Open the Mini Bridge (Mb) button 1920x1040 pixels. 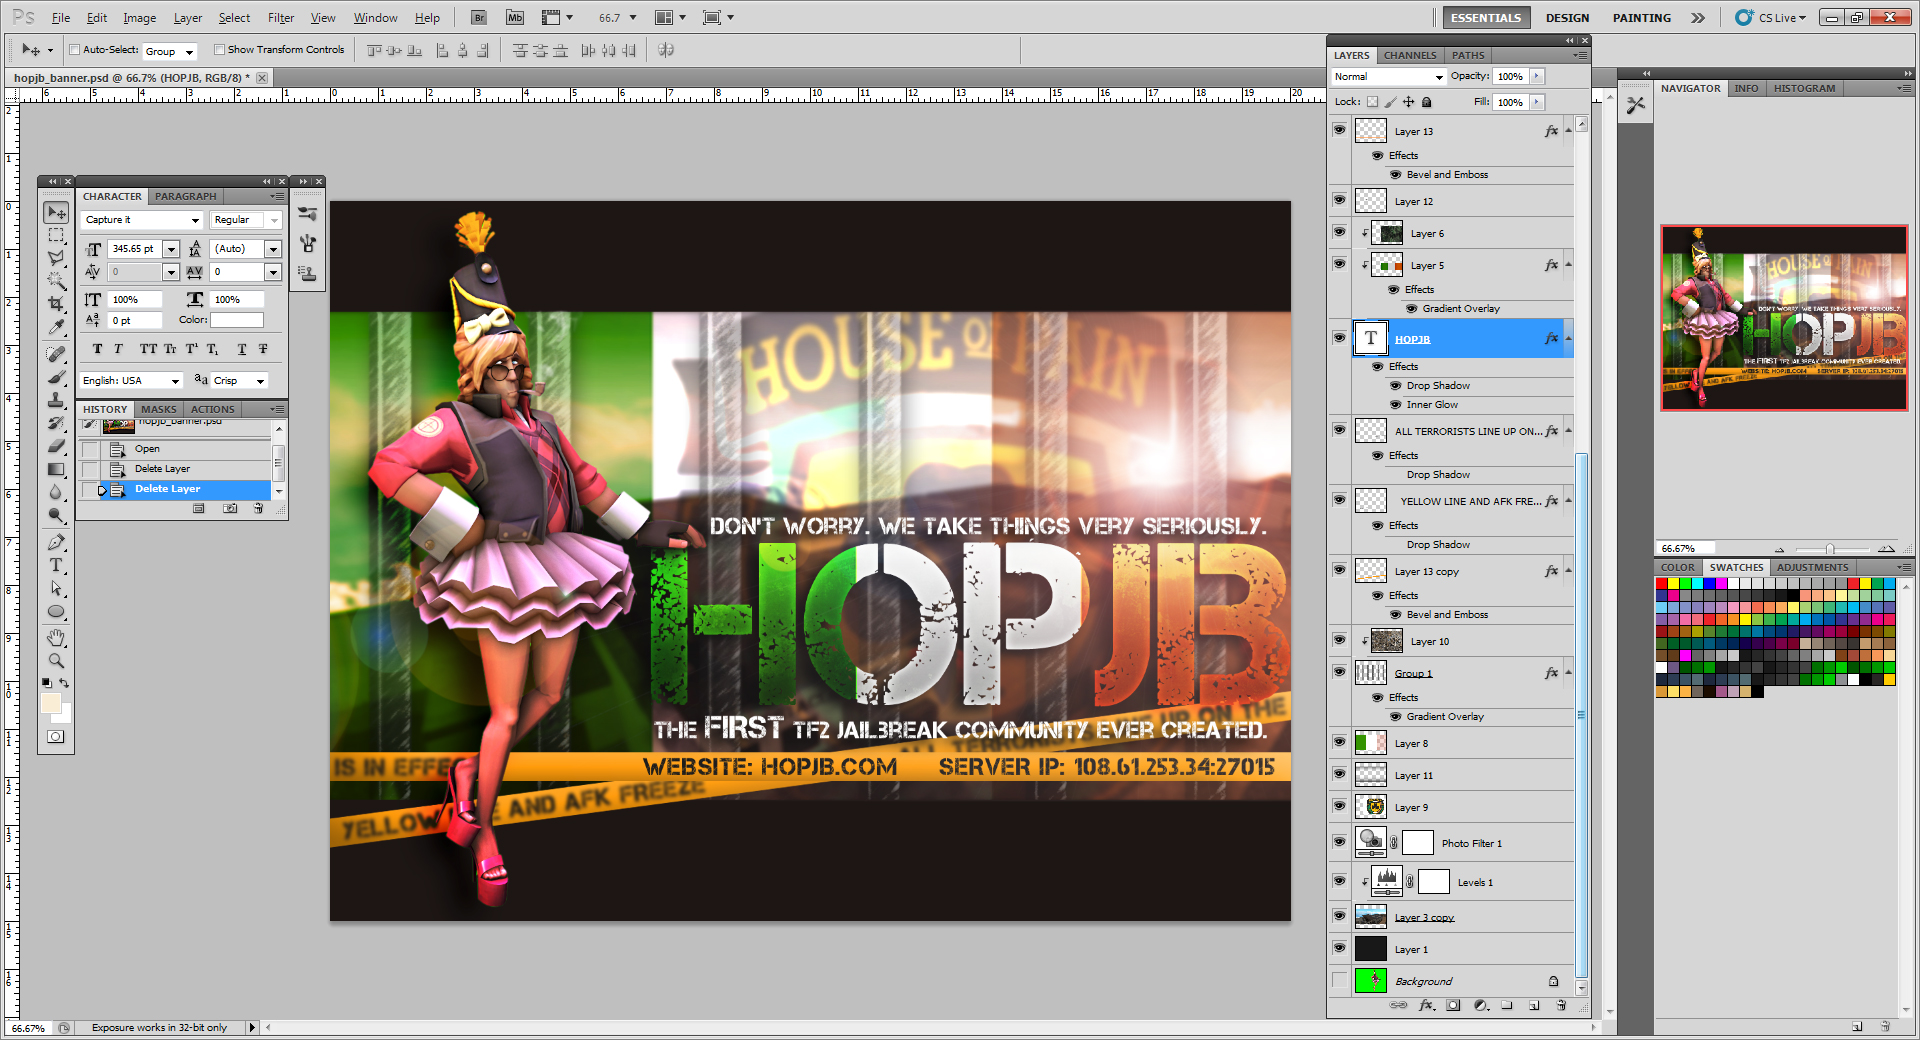[515, 17]
